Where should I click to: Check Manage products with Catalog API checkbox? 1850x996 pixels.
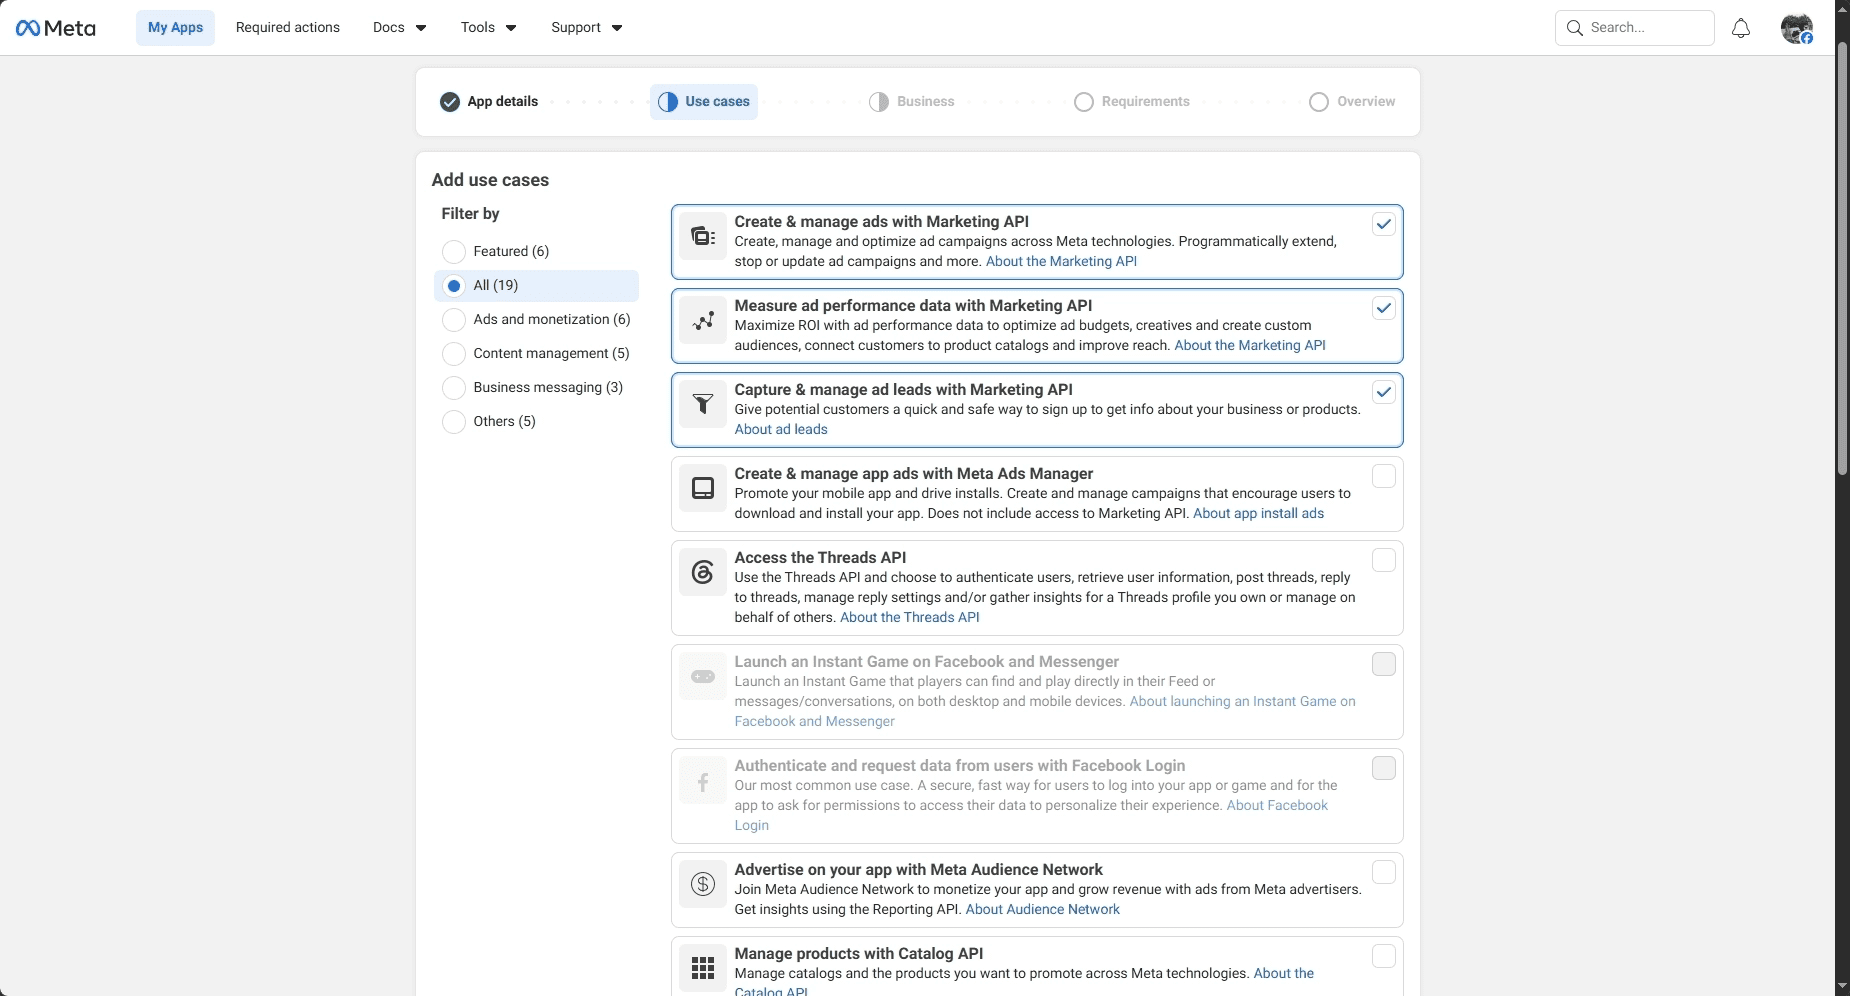[1384, 956]
